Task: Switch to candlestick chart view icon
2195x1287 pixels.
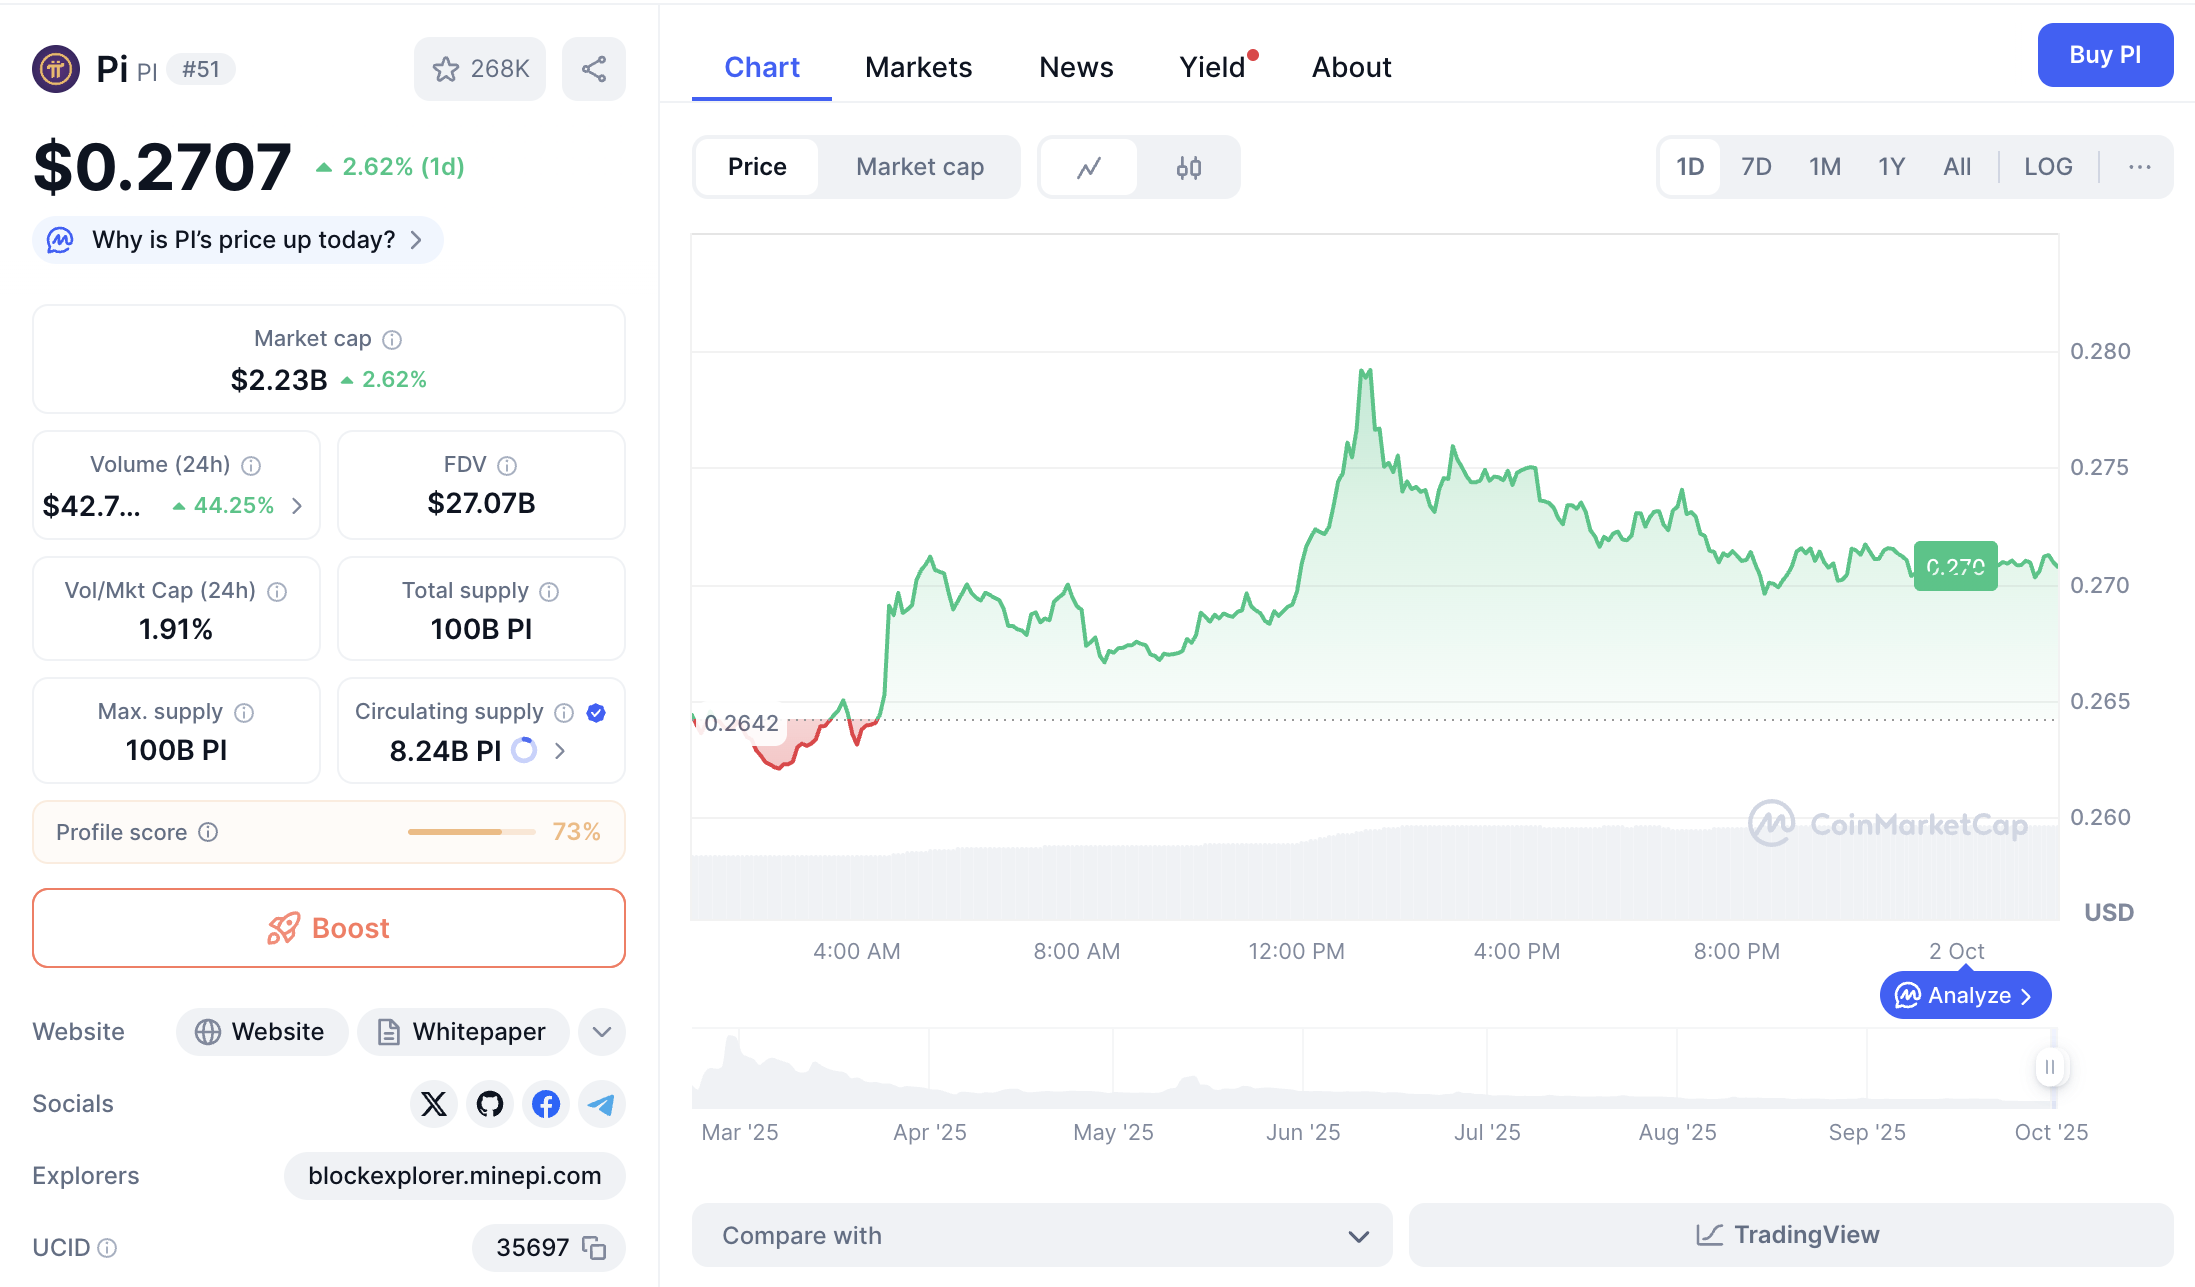Action: click(x=1188, y=167)
